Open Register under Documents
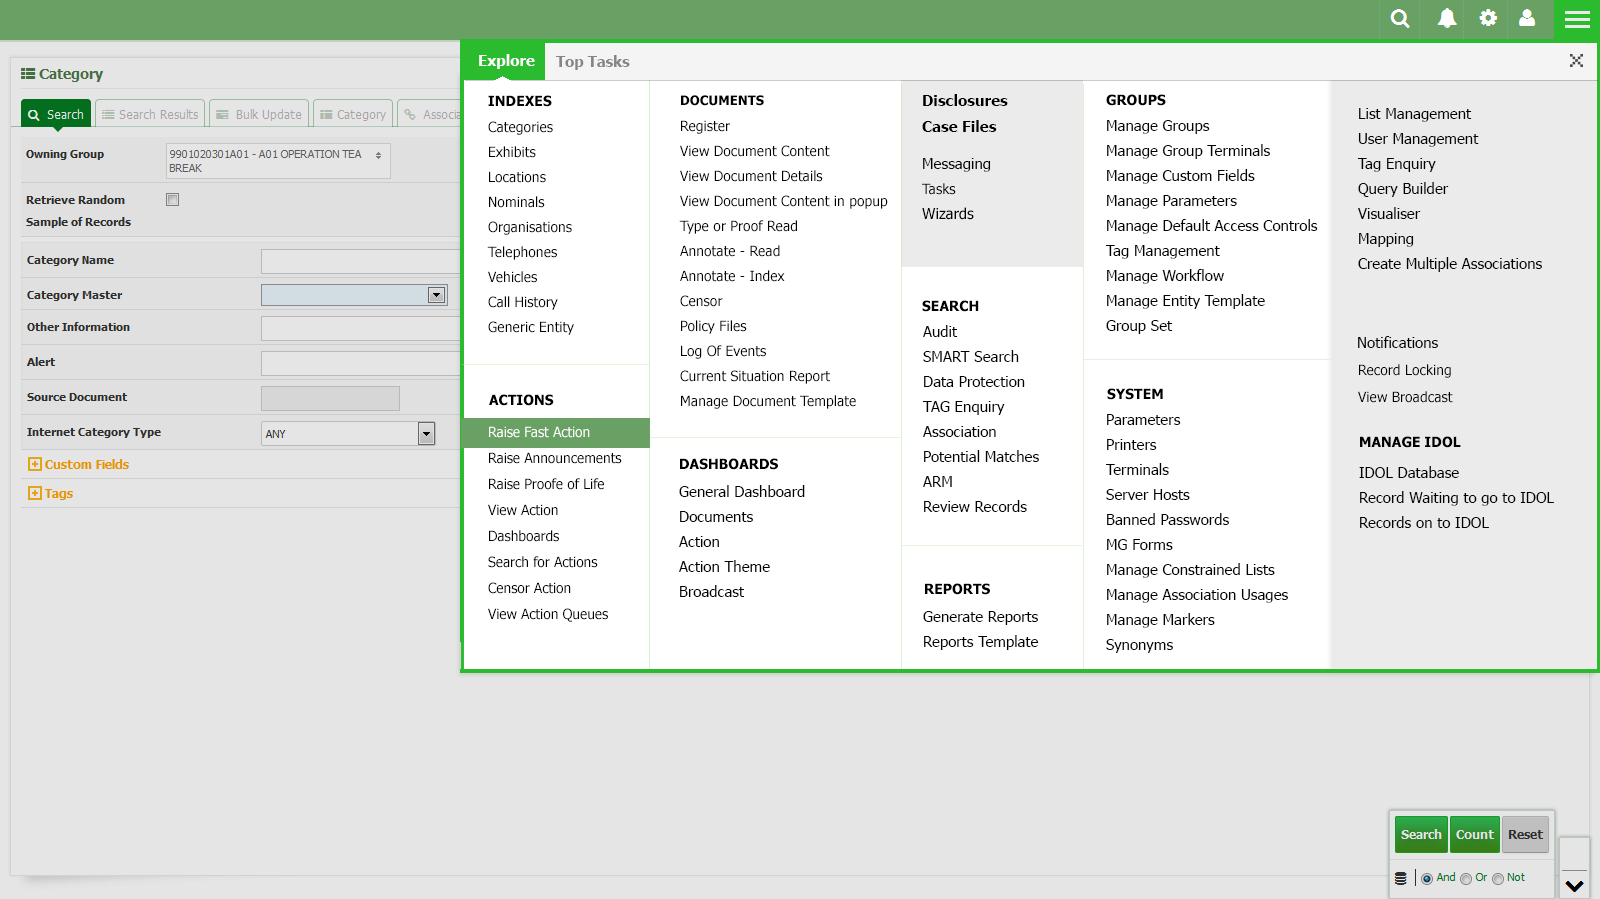The width and height of the screenshot is (1600, 899). point(705,126)
